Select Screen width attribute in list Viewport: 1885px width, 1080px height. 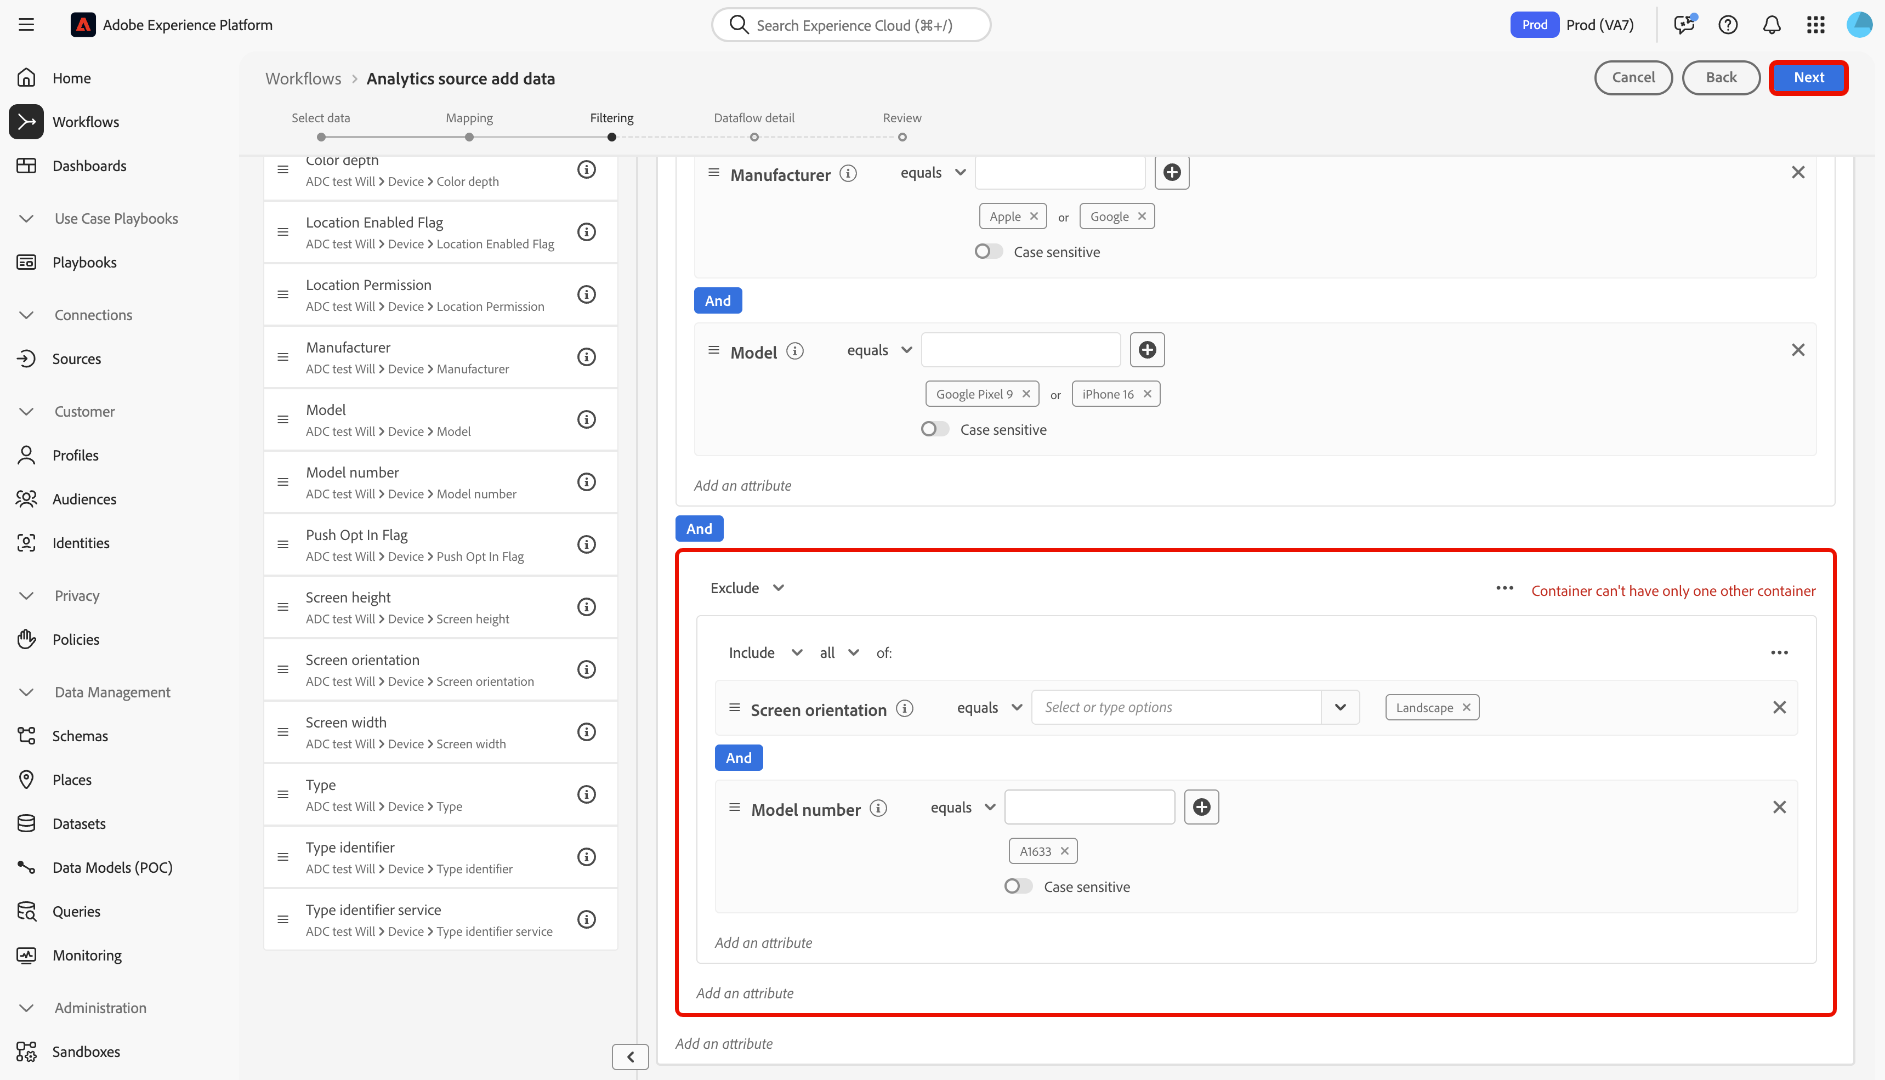(440, 732)
